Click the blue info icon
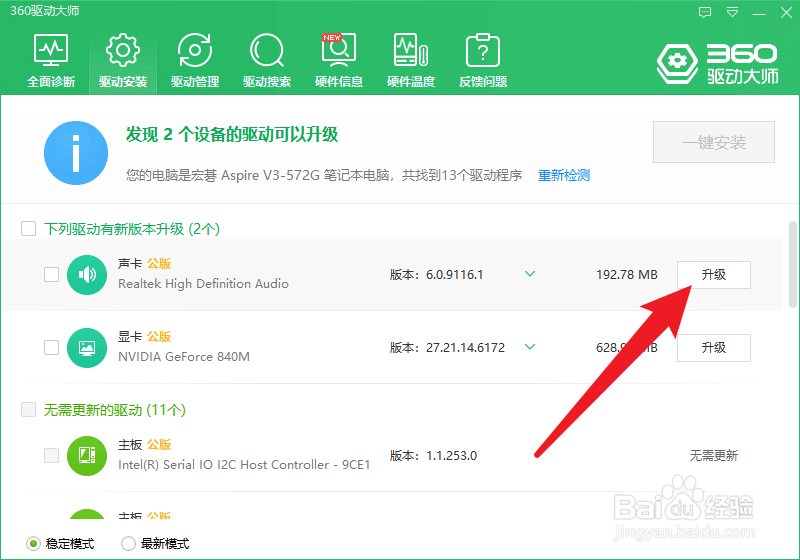 click(x=76, y=153)
